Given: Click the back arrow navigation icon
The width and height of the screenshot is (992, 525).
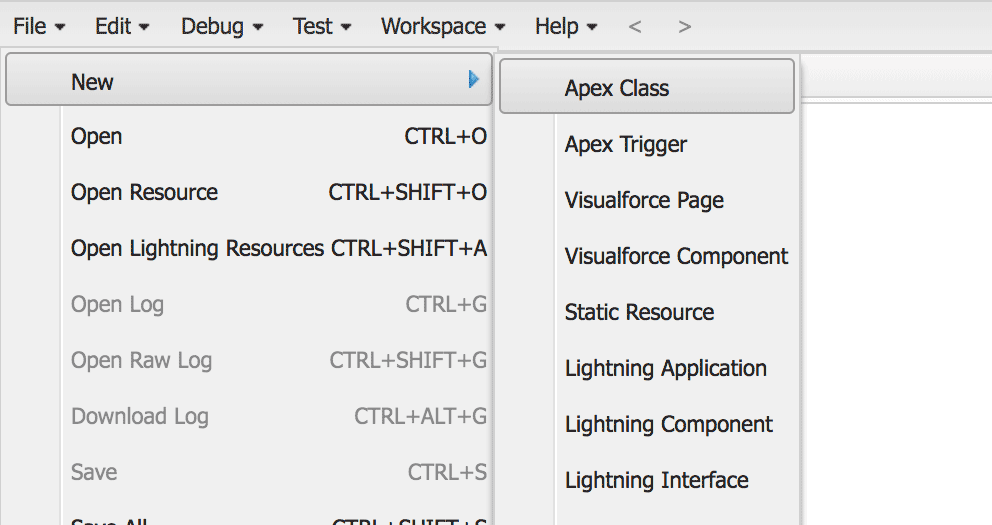Looking at the screenshot, I should 634,27.
